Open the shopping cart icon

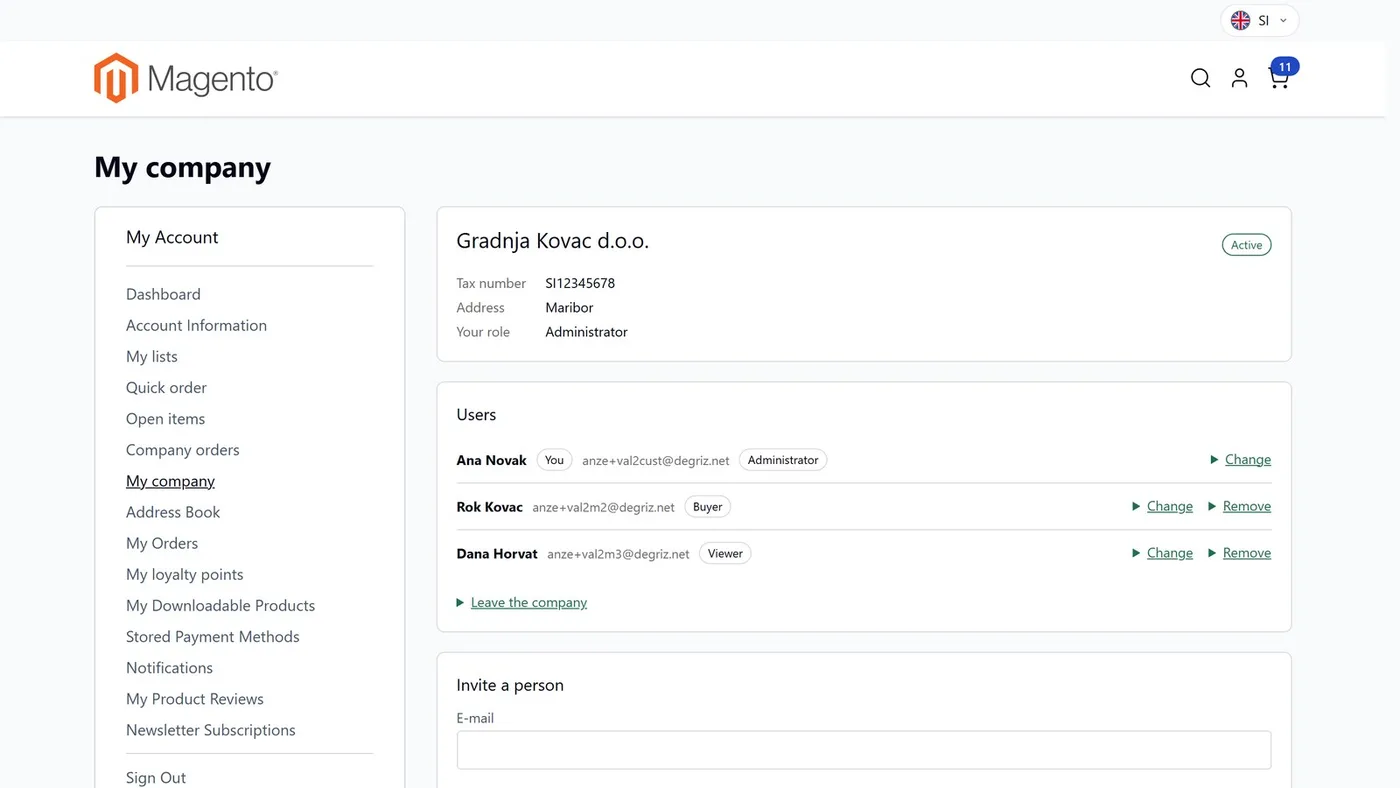[1278, 79]
